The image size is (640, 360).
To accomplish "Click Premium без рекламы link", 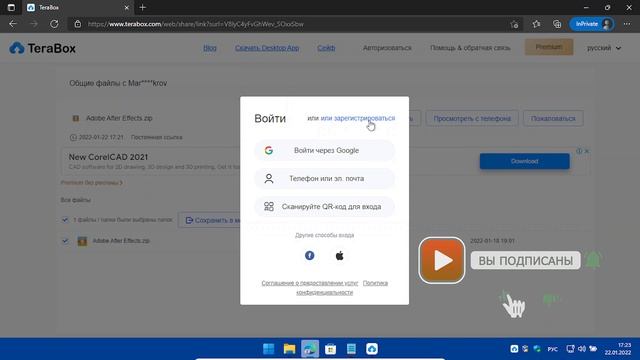I will 91,182.
